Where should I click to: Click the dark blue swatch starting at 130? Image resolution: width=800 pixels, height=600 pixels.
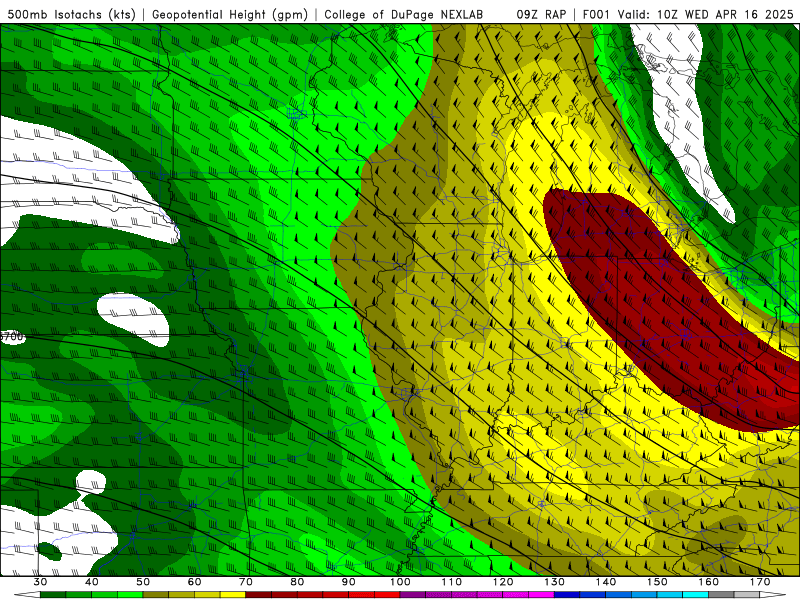coord(567,595)
